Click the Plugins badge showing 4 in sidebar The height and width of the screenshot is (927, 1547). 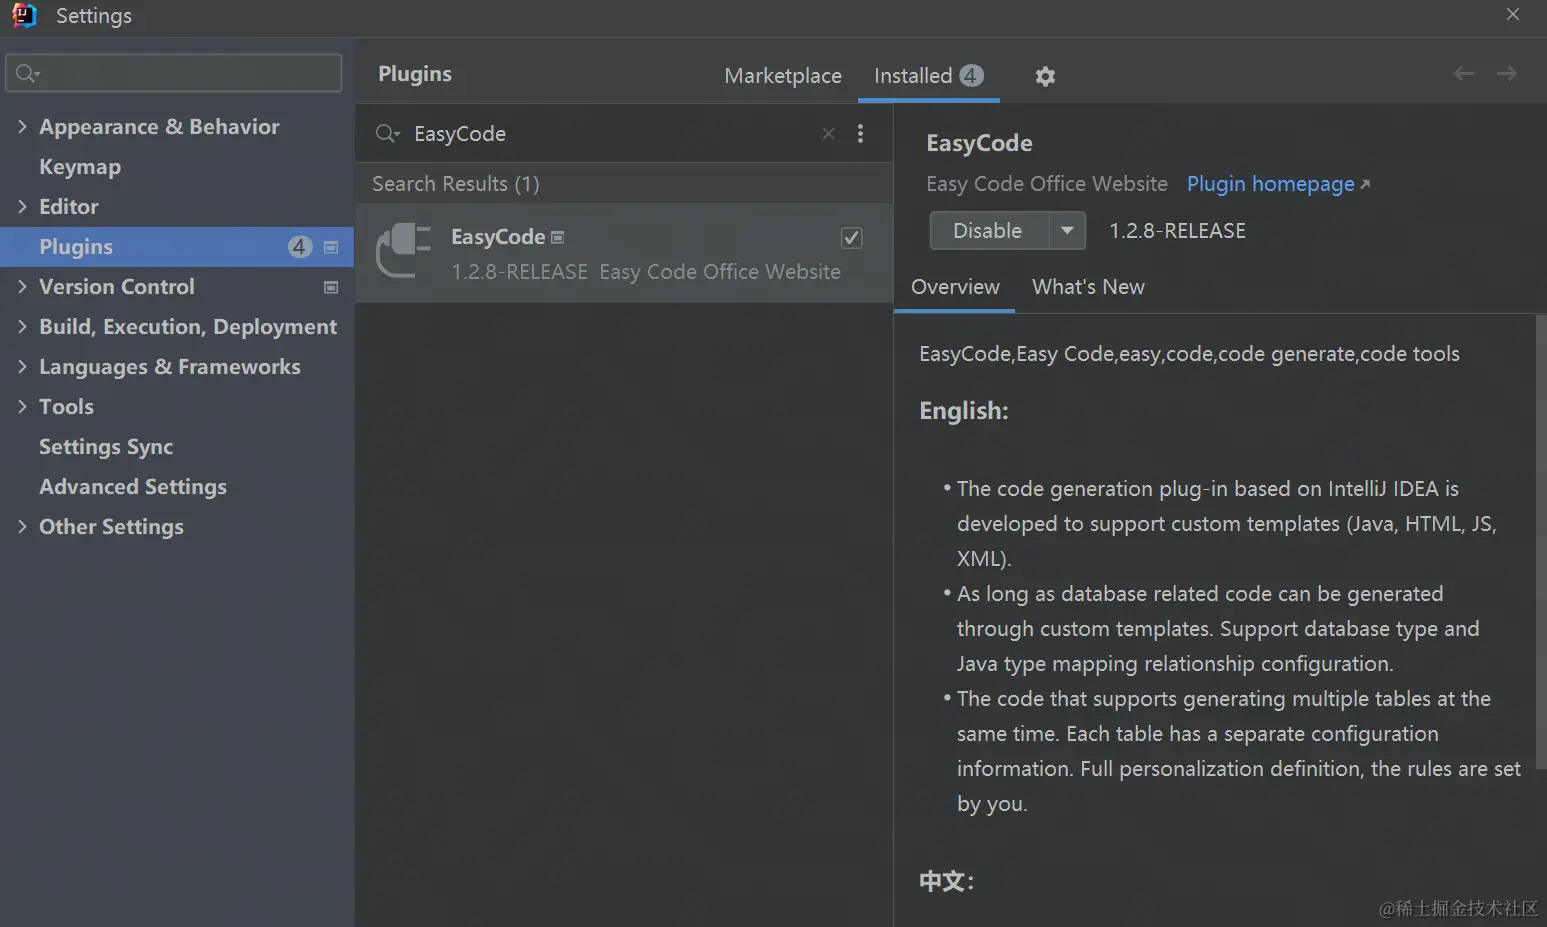299,247
